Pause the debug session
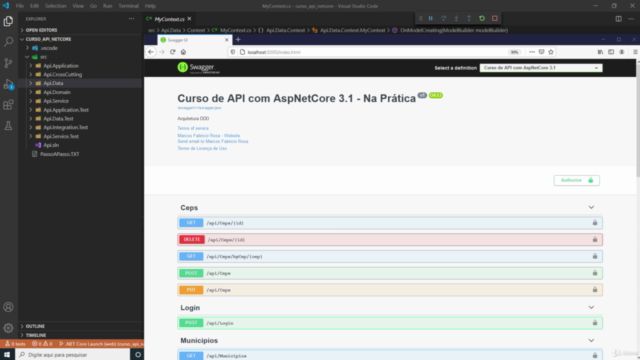 point(431,18)
